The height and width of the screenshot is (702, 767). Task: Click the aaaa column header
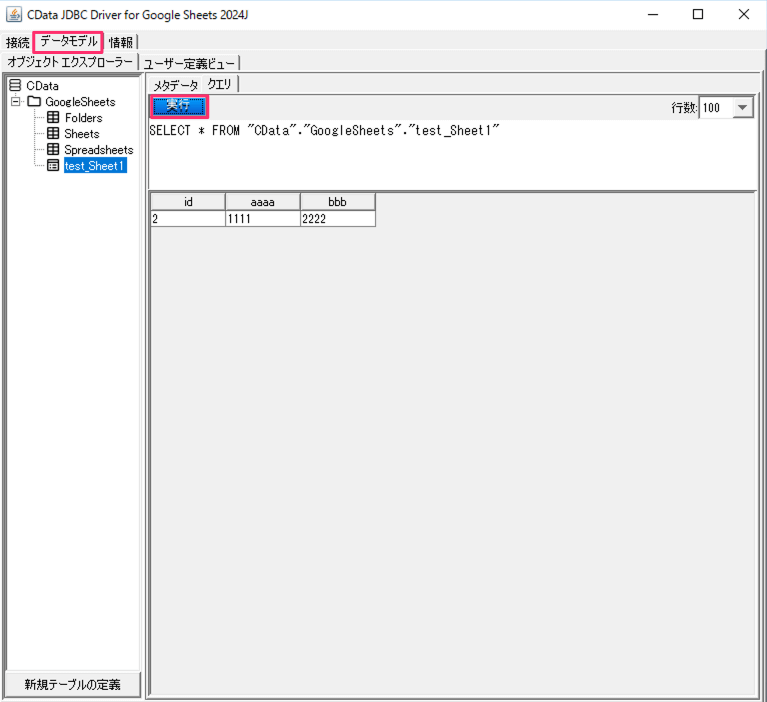click(263, 202)
